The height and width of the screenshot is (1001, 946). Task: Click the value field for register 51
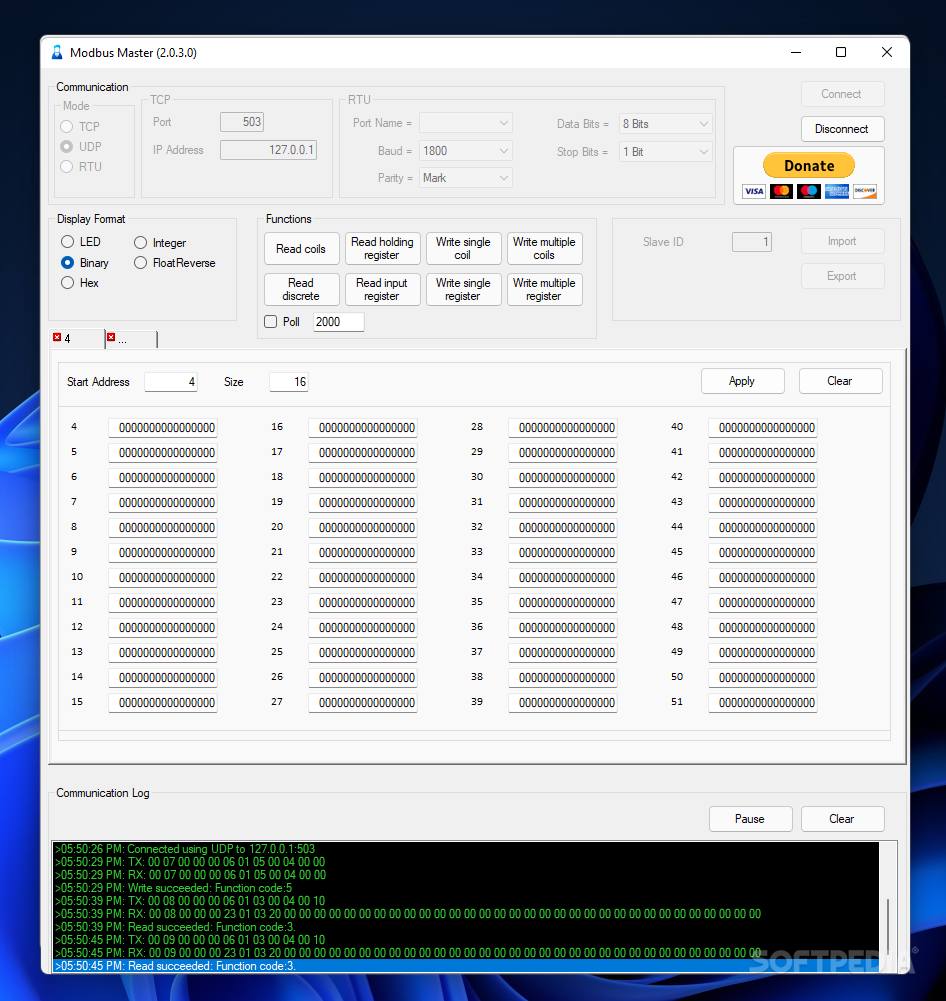tap(763, 702)
